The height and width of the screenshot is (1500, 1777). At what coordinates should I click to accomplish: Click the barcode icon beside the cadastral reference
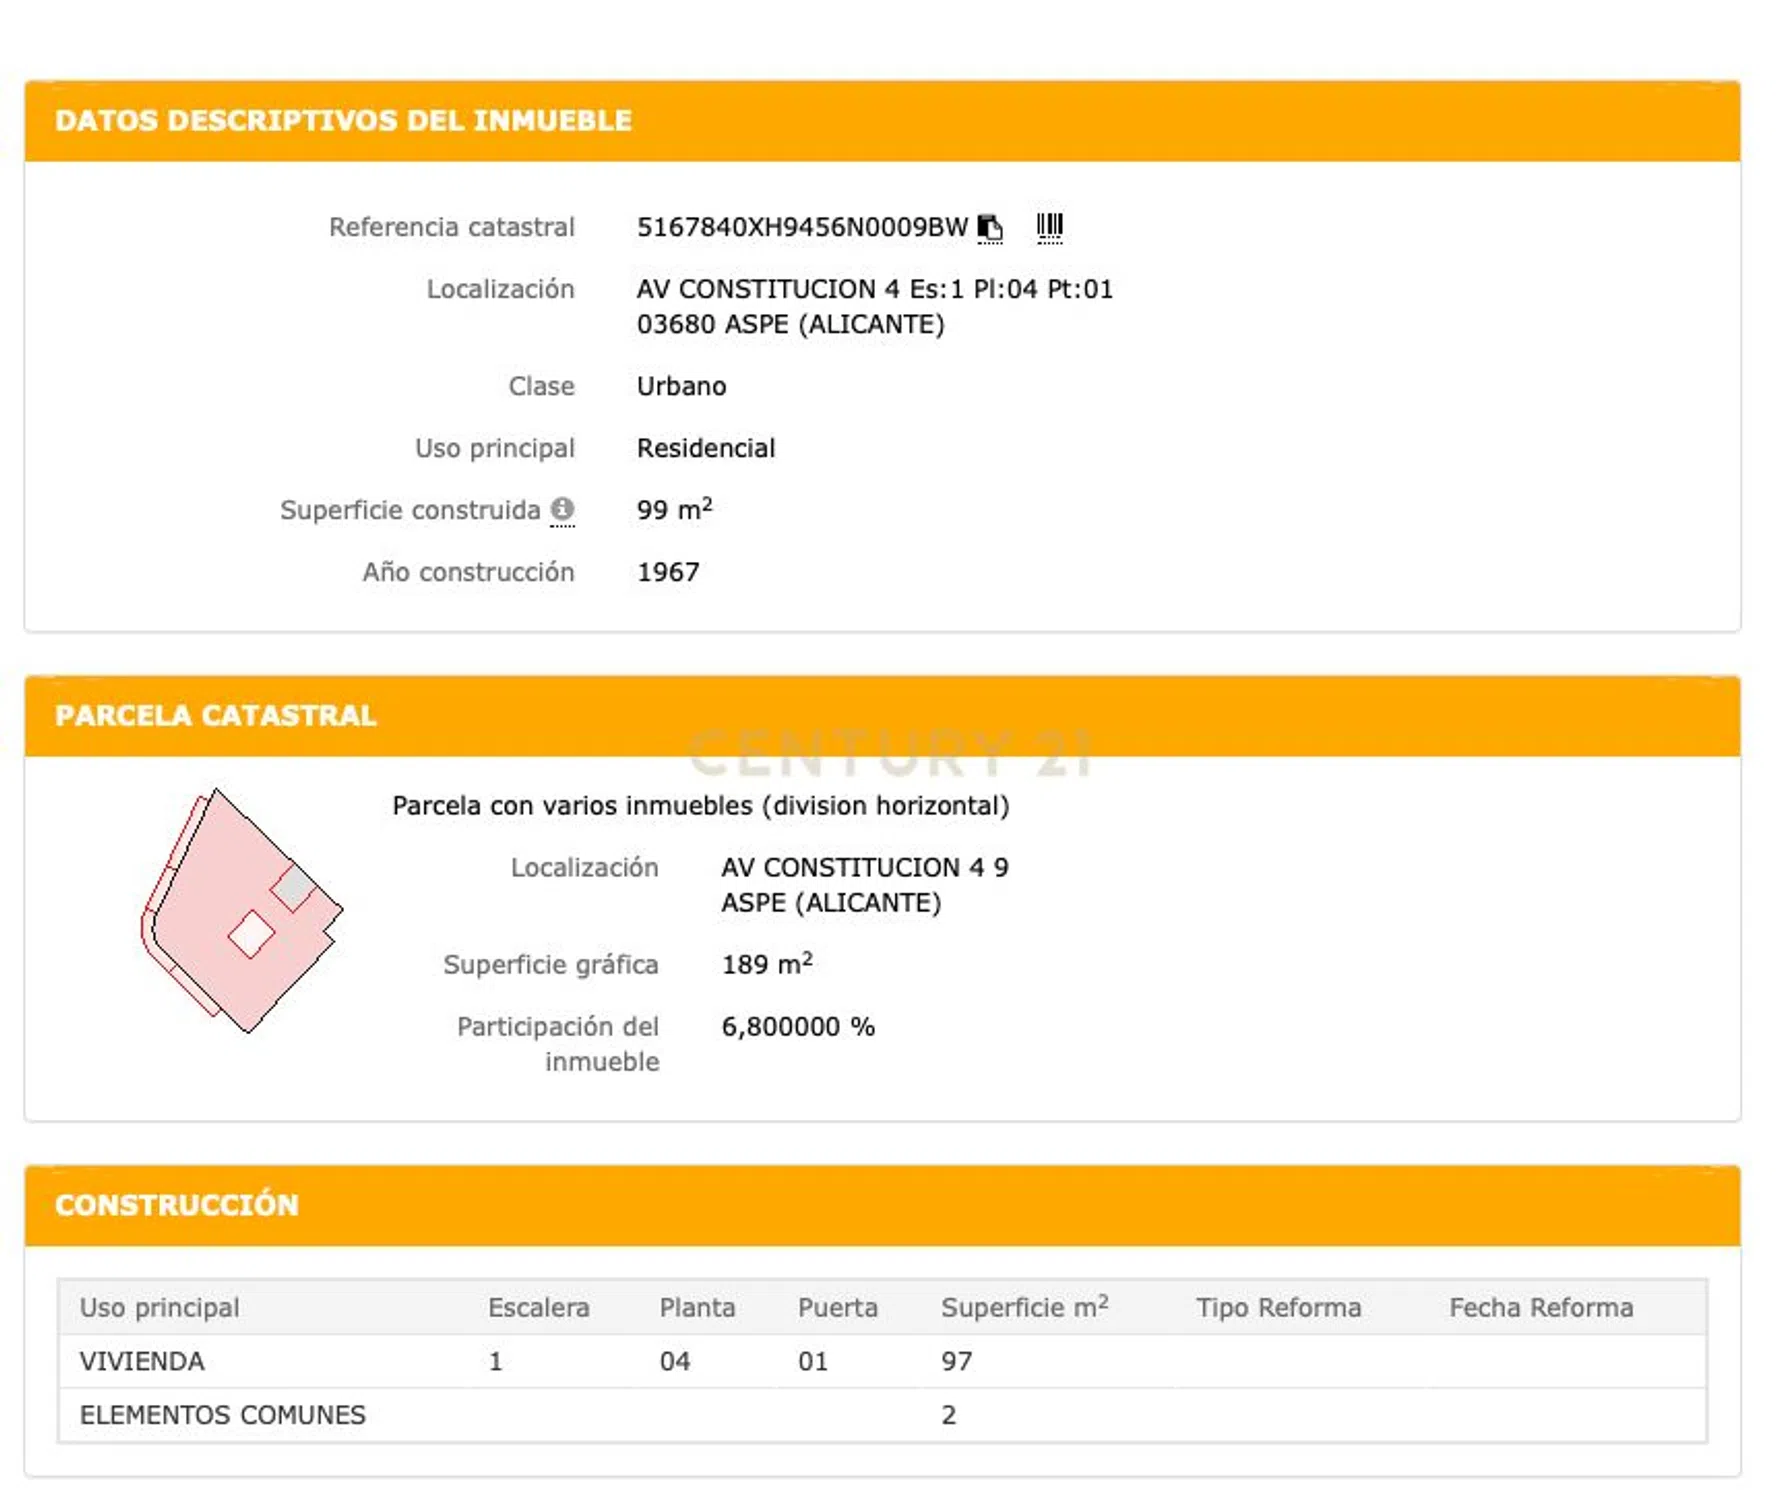coord(1049,228)
